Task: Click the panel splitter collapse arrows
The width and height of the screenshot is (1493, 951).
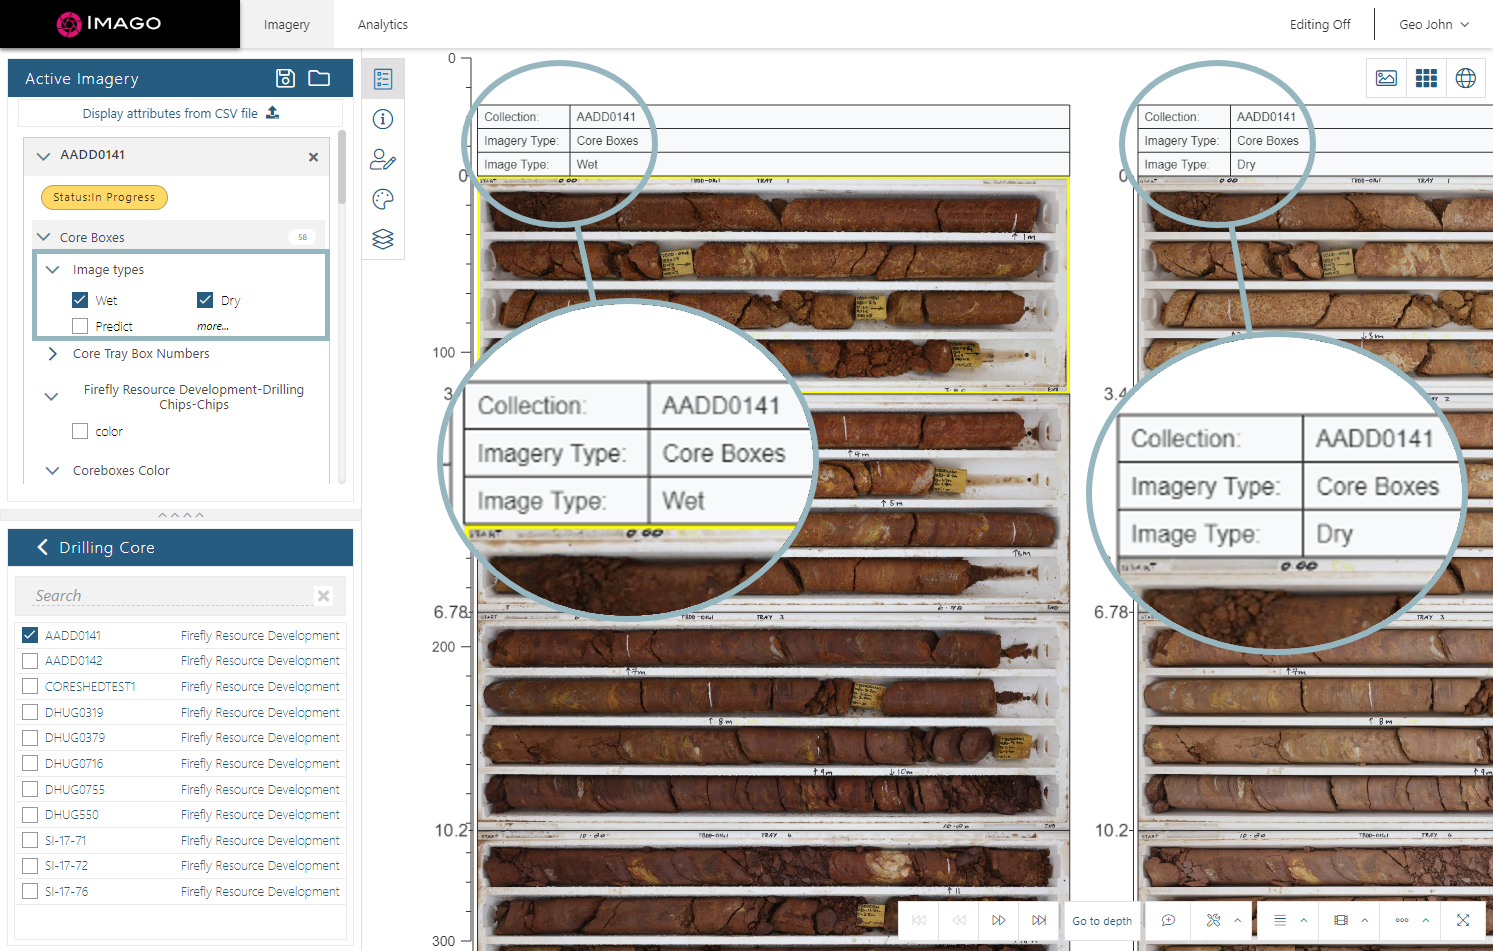Action: click(181, 515)
